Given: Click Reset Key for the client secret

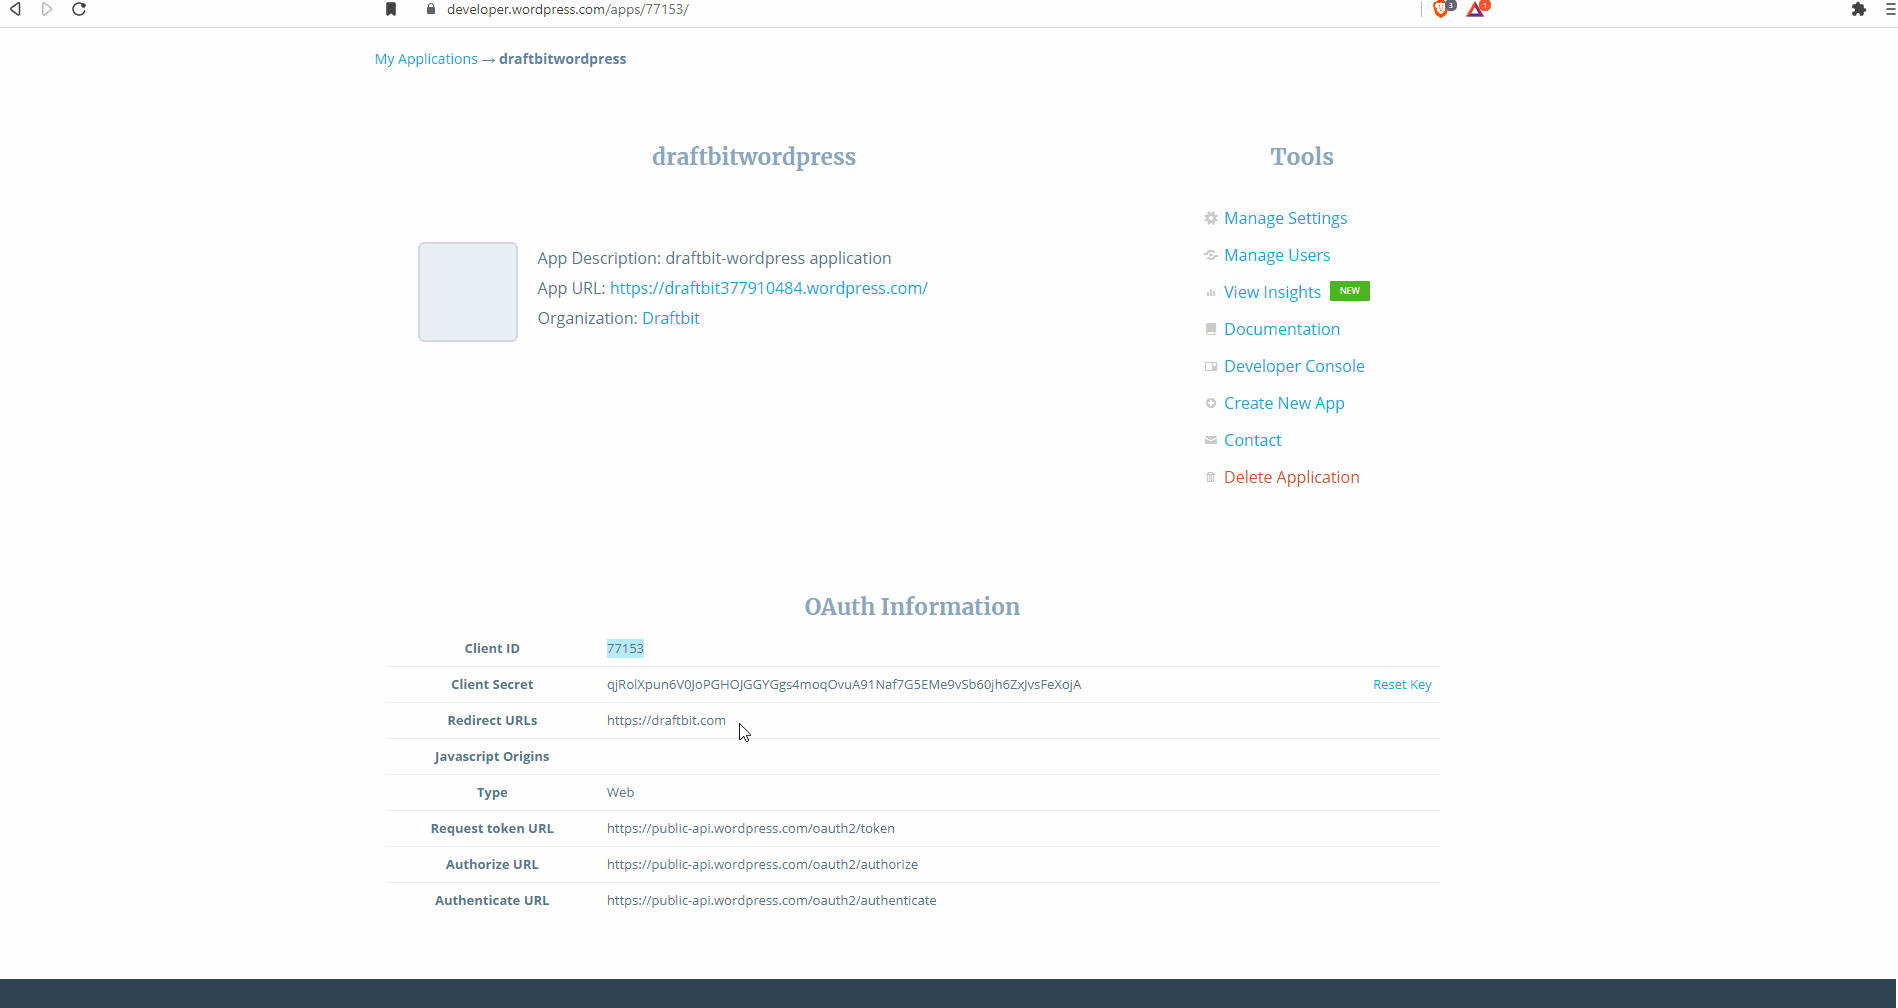Looking at the screenshot, I should [x=1402, y=685].
